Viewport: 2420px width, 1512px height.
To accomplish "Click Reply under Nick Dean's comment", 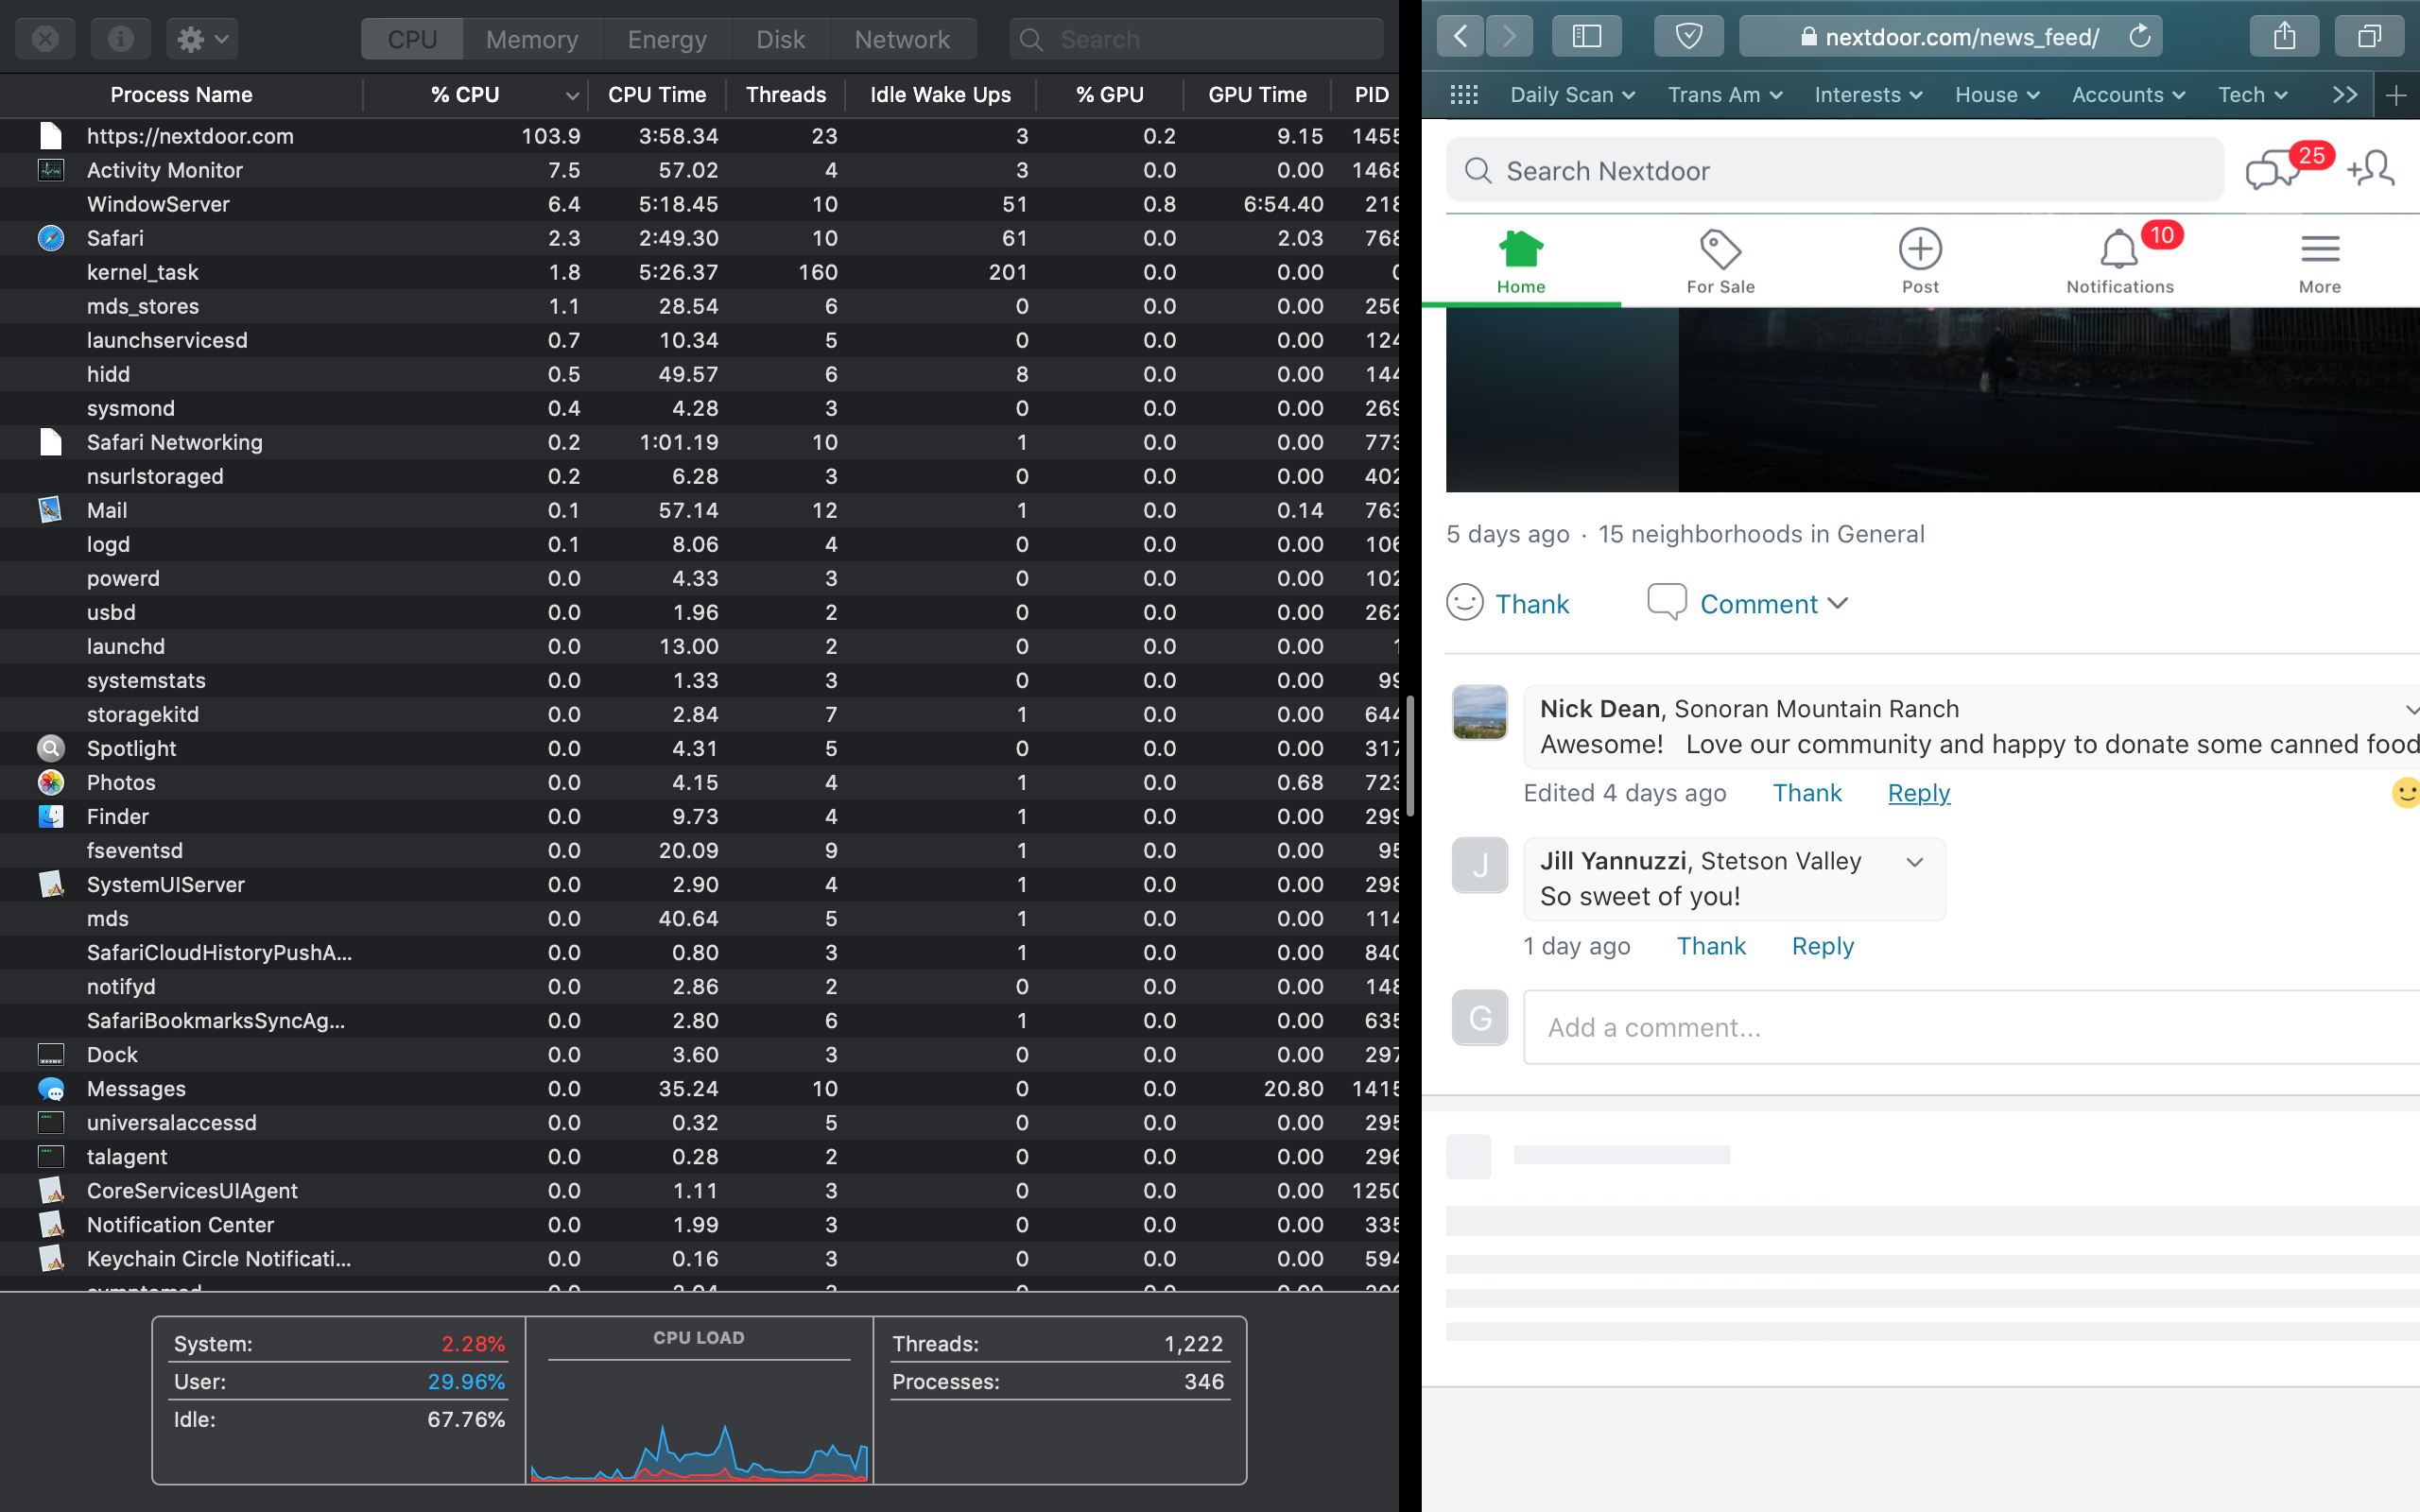I will pyautogui.click(x=1918, y=793).
